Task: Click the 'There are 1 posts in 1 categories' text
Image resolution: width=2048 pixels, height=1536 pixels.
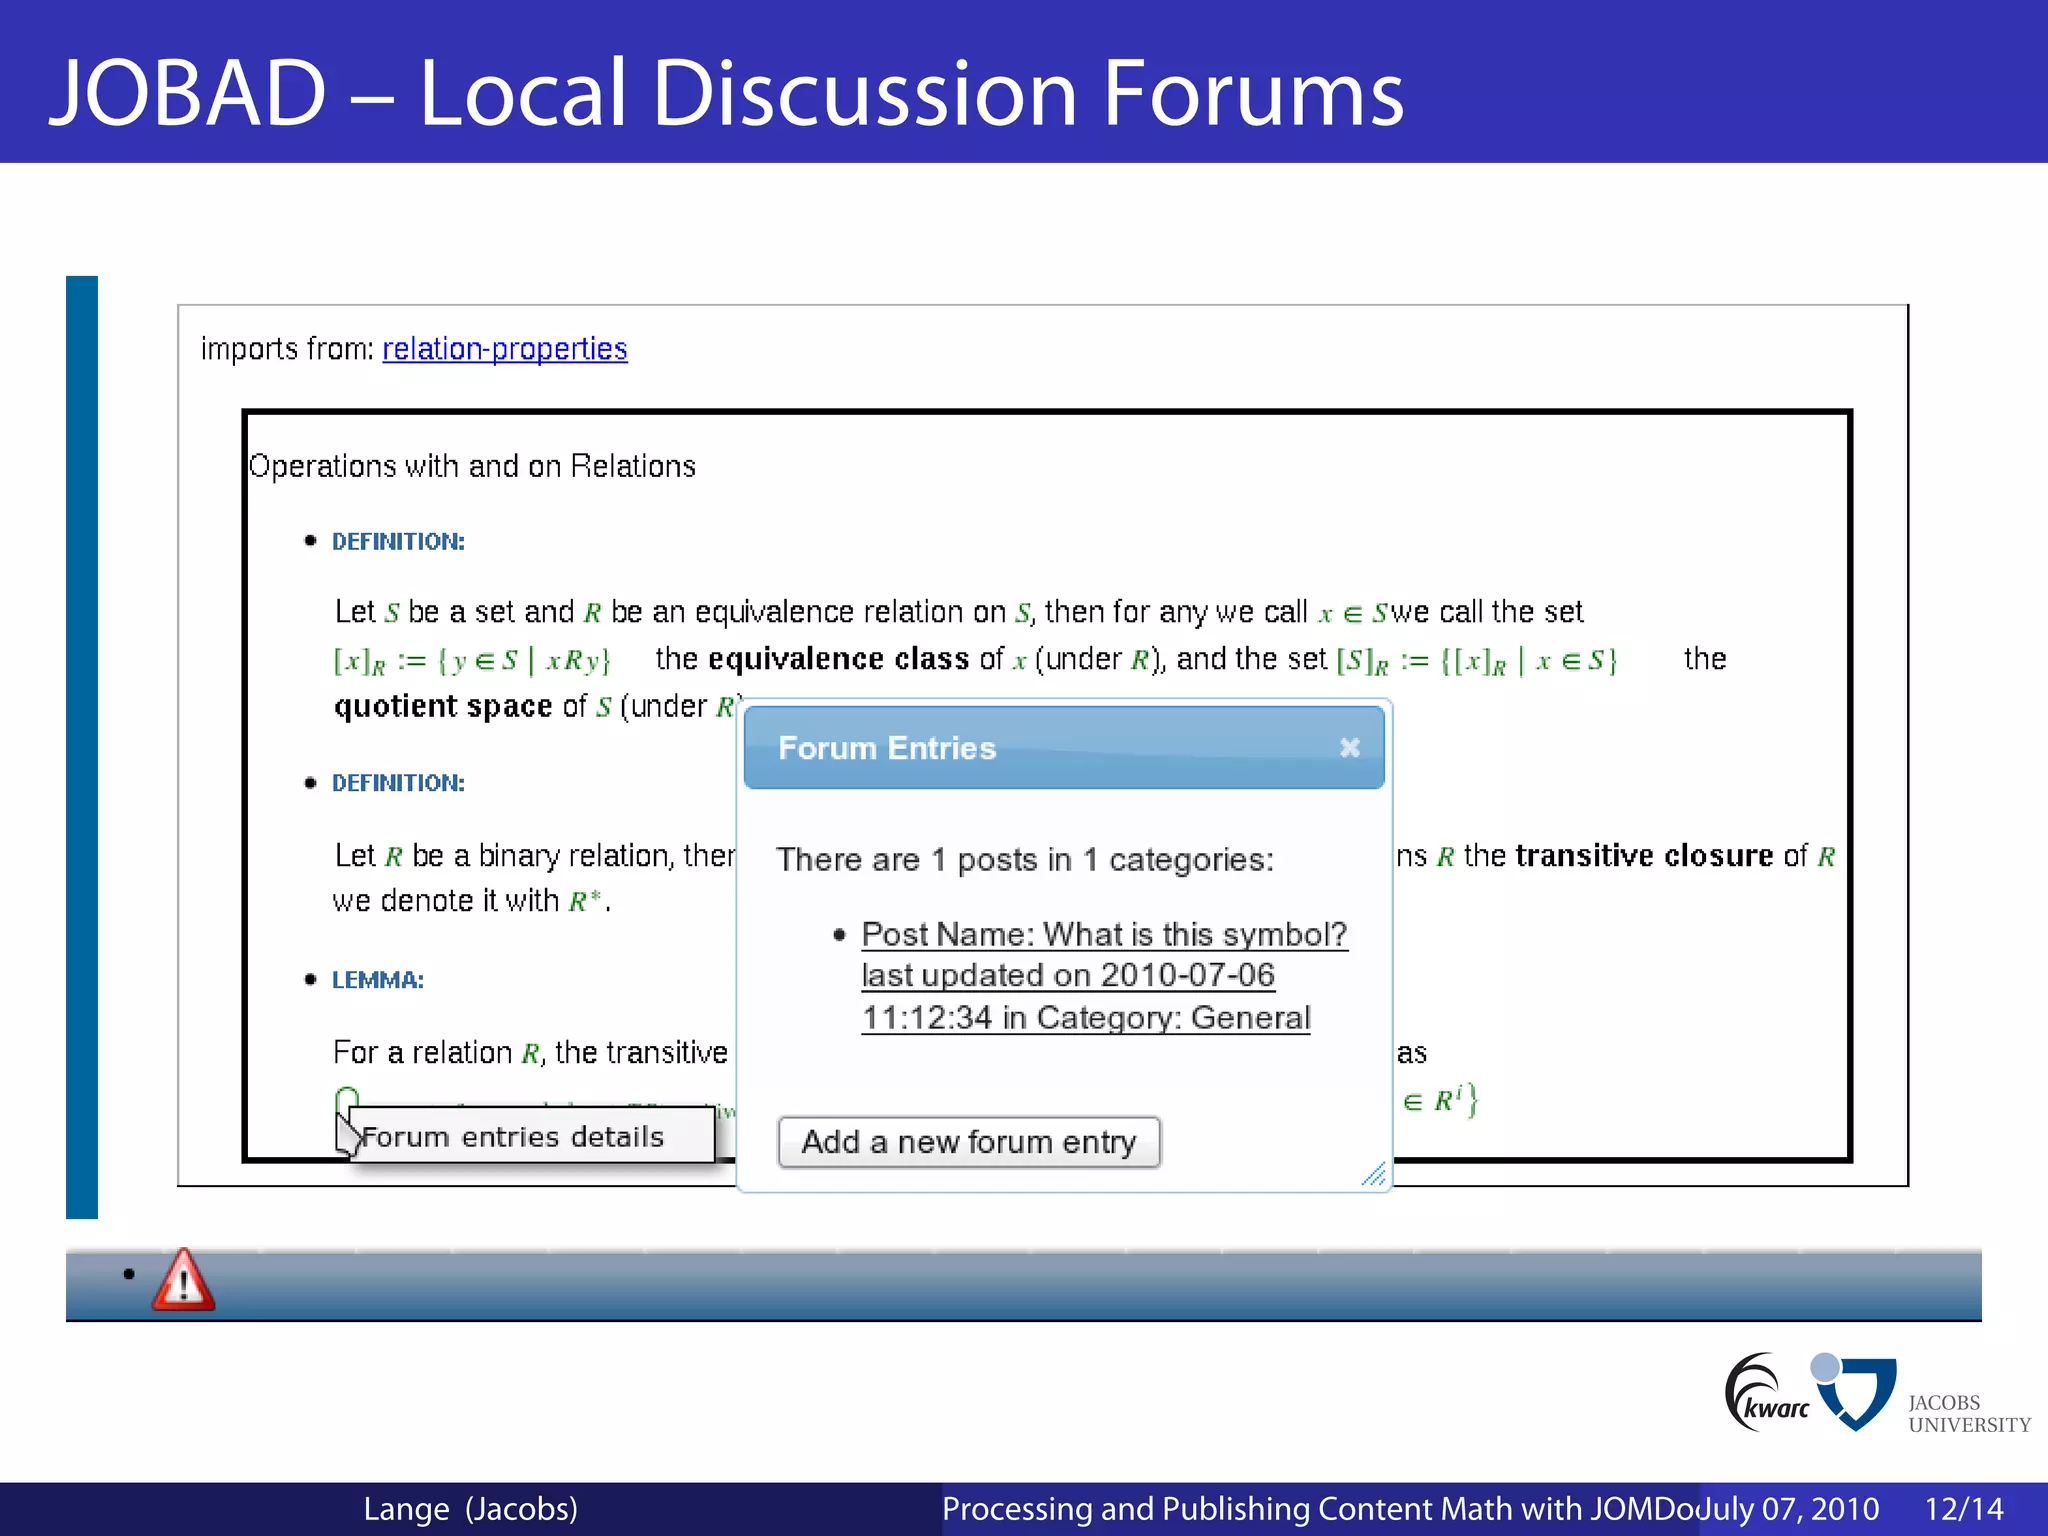Action: point(1025,860)
